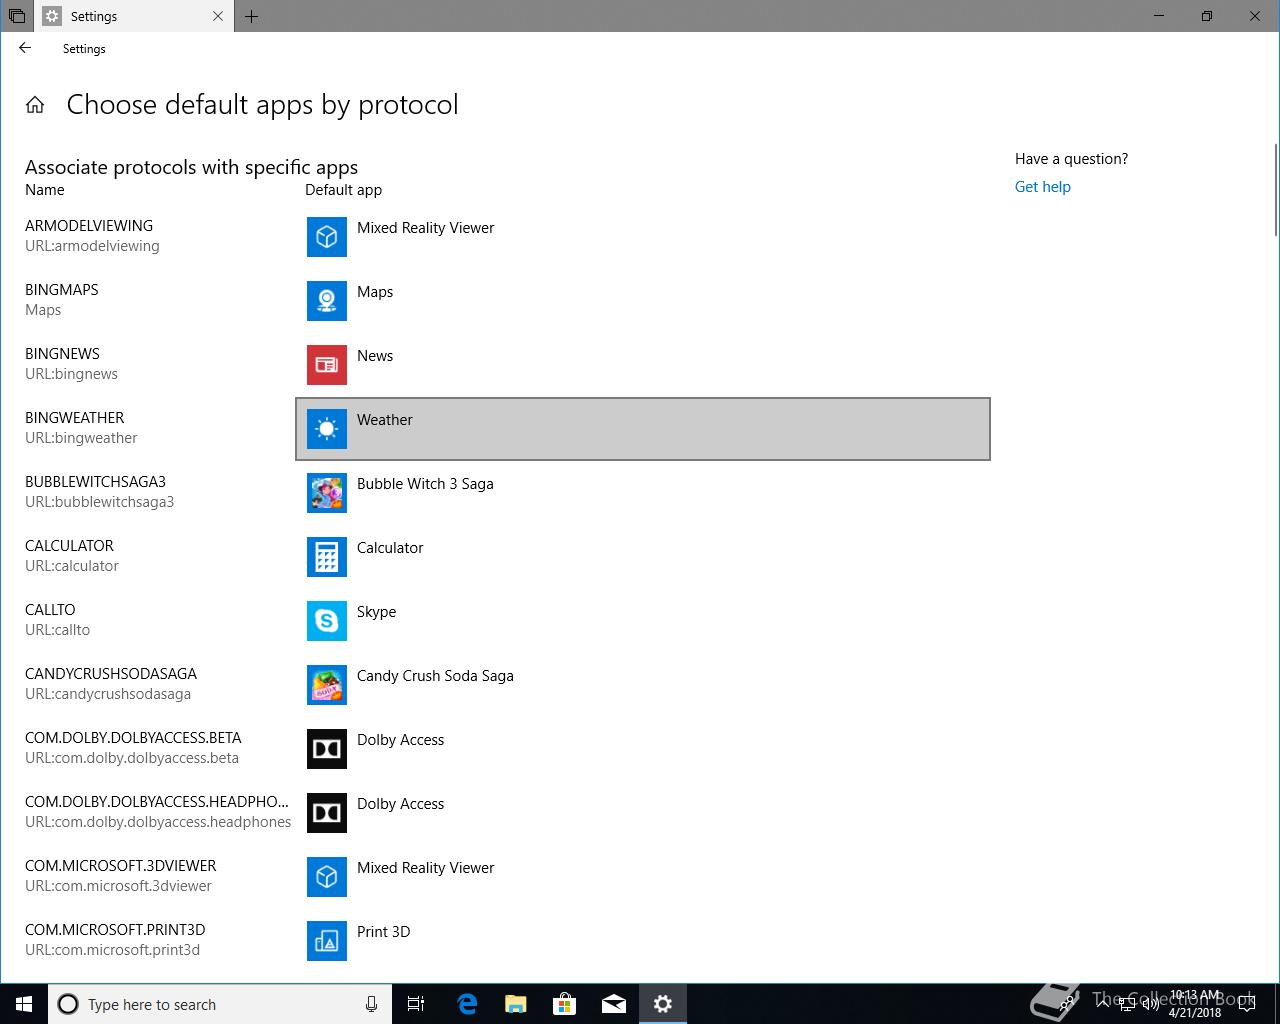Click the ARMODELVIEWING protocol name
This screenshot has width=1280, height=1024.
(89, 226)
